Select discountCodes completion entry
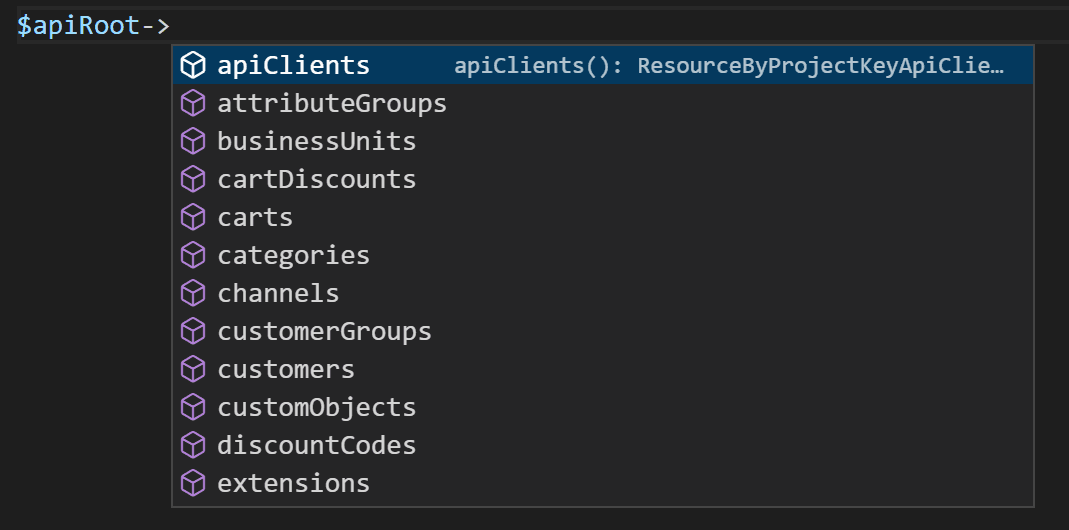Screen dimensions: 1069x530 coord(316,446)
